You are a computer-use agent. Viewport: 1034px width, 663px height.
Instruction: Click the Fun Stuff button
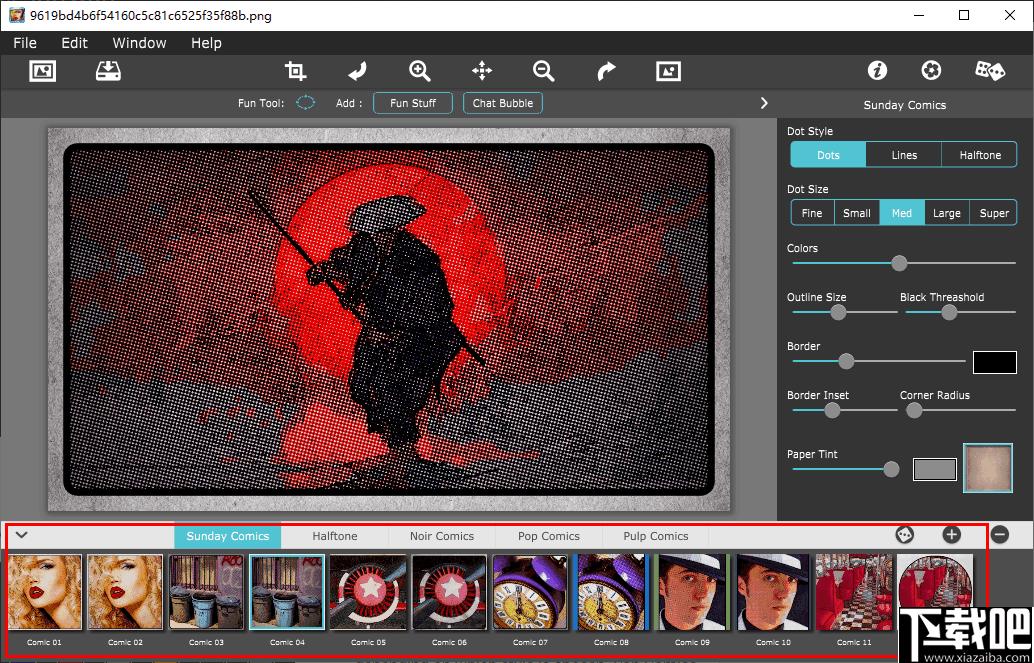pyautogui.click(x=413, y=103)
